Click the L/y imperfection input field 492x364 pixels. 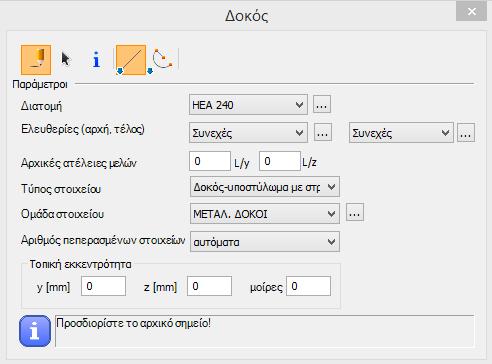click(x=210, y=161)
